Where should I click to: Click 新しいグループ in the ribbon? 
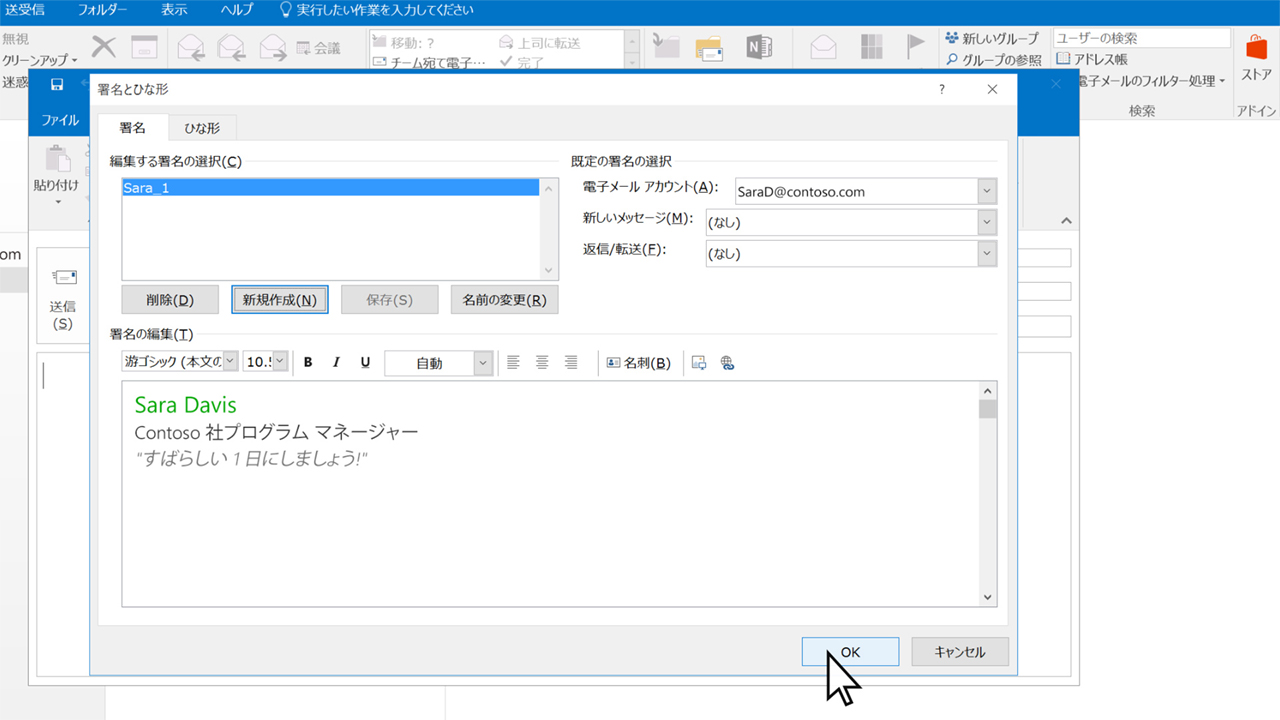(x=992, y=38)
